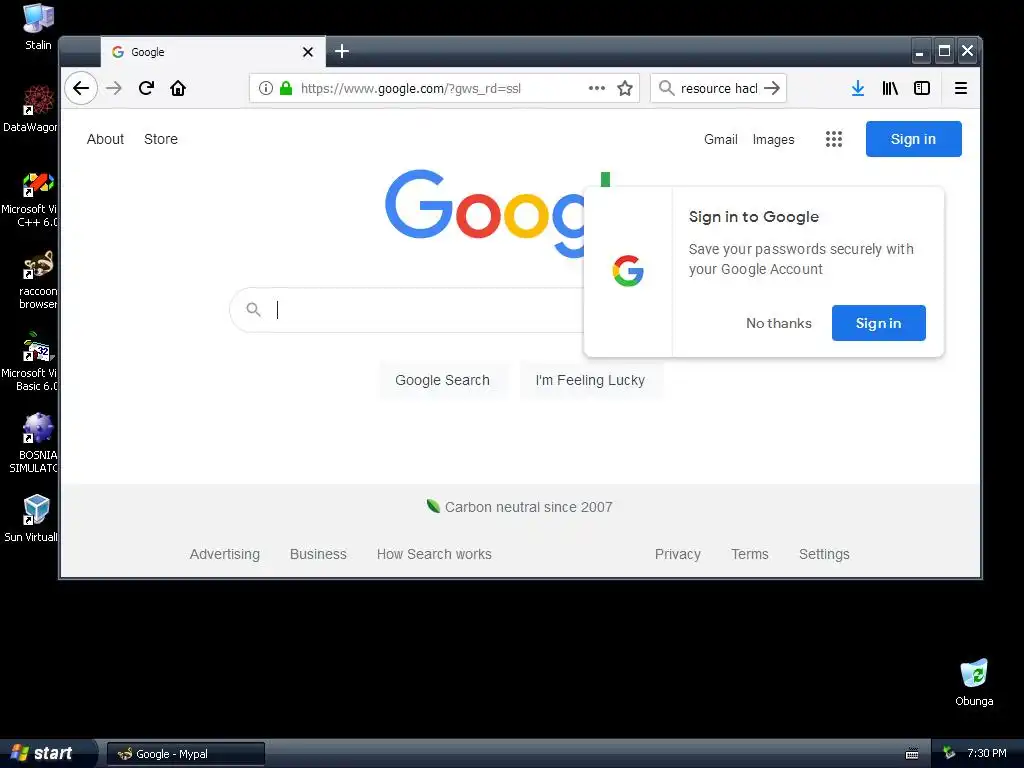This screenshot has height=768, width=1024.
Task: Open the About link
Action: (x=105, y=139)
